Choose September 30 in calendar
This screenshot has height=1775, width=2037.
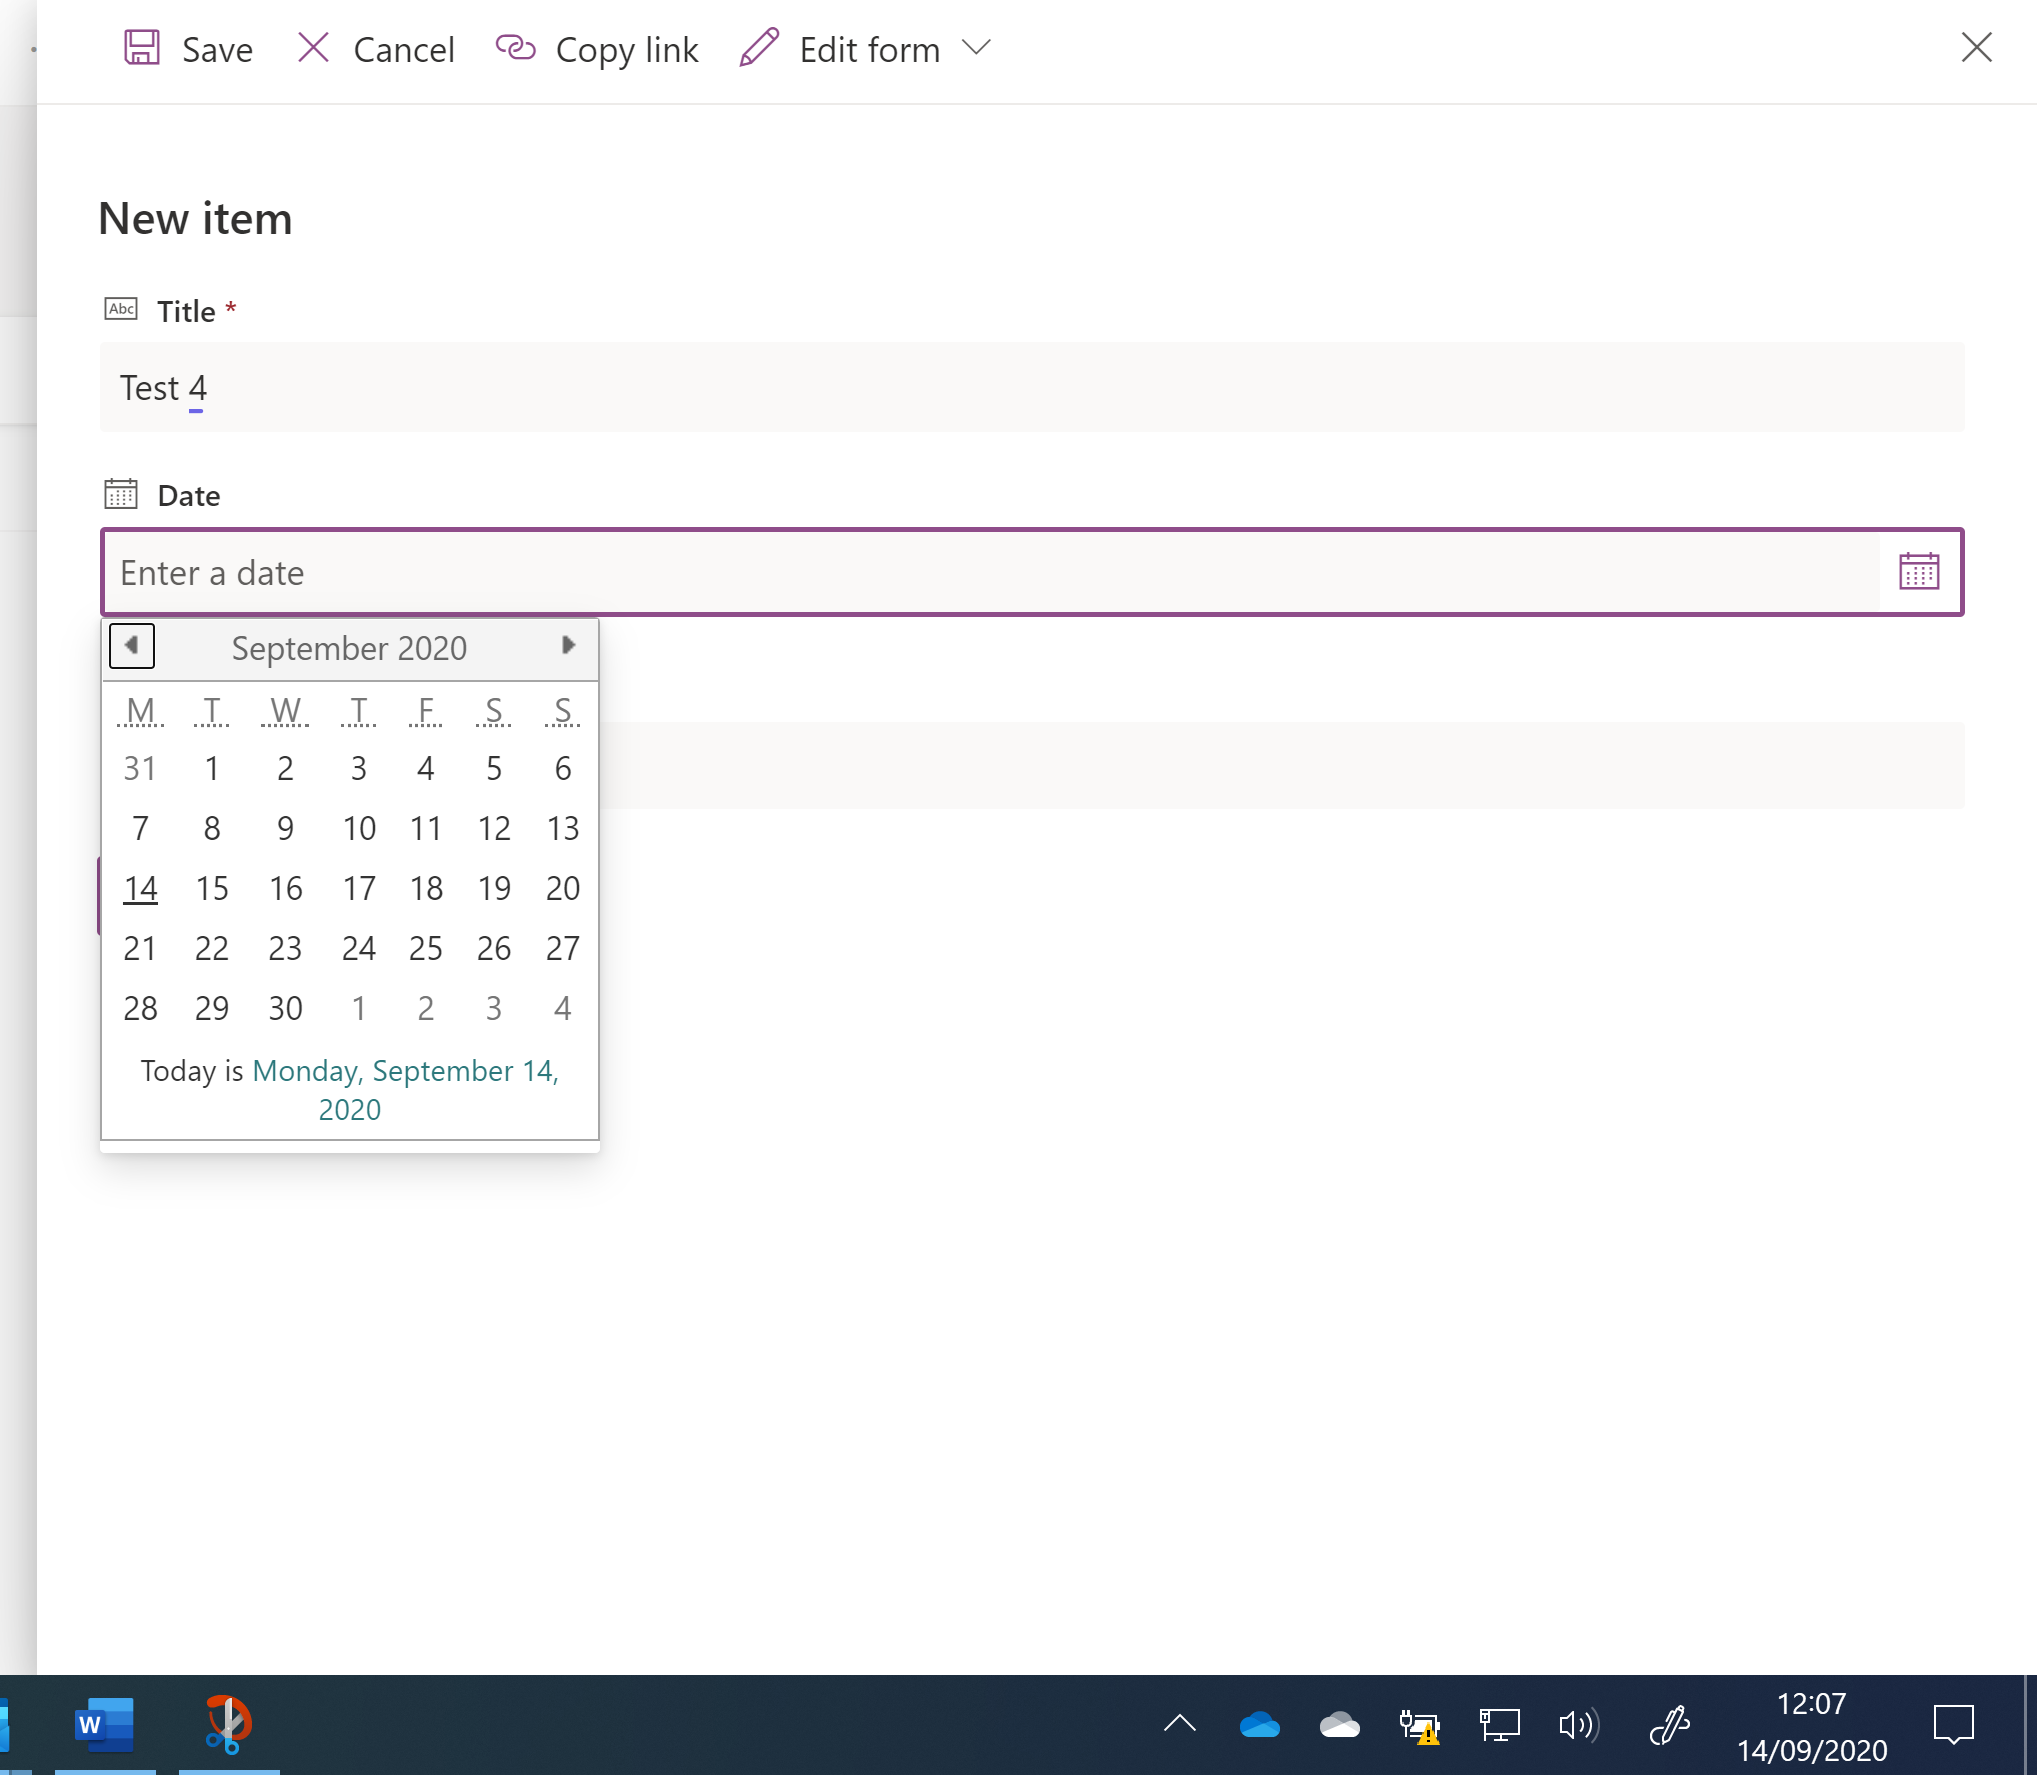pos(285,1008)
